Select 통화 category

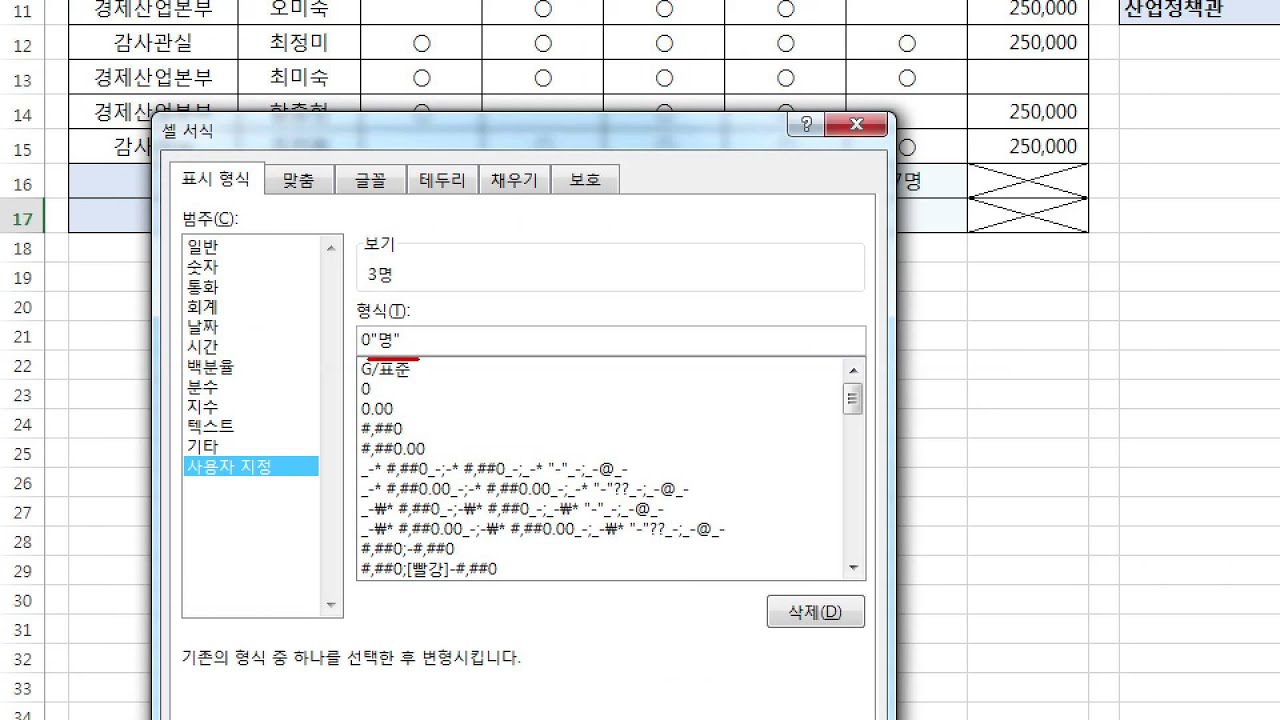pos(251,287)
